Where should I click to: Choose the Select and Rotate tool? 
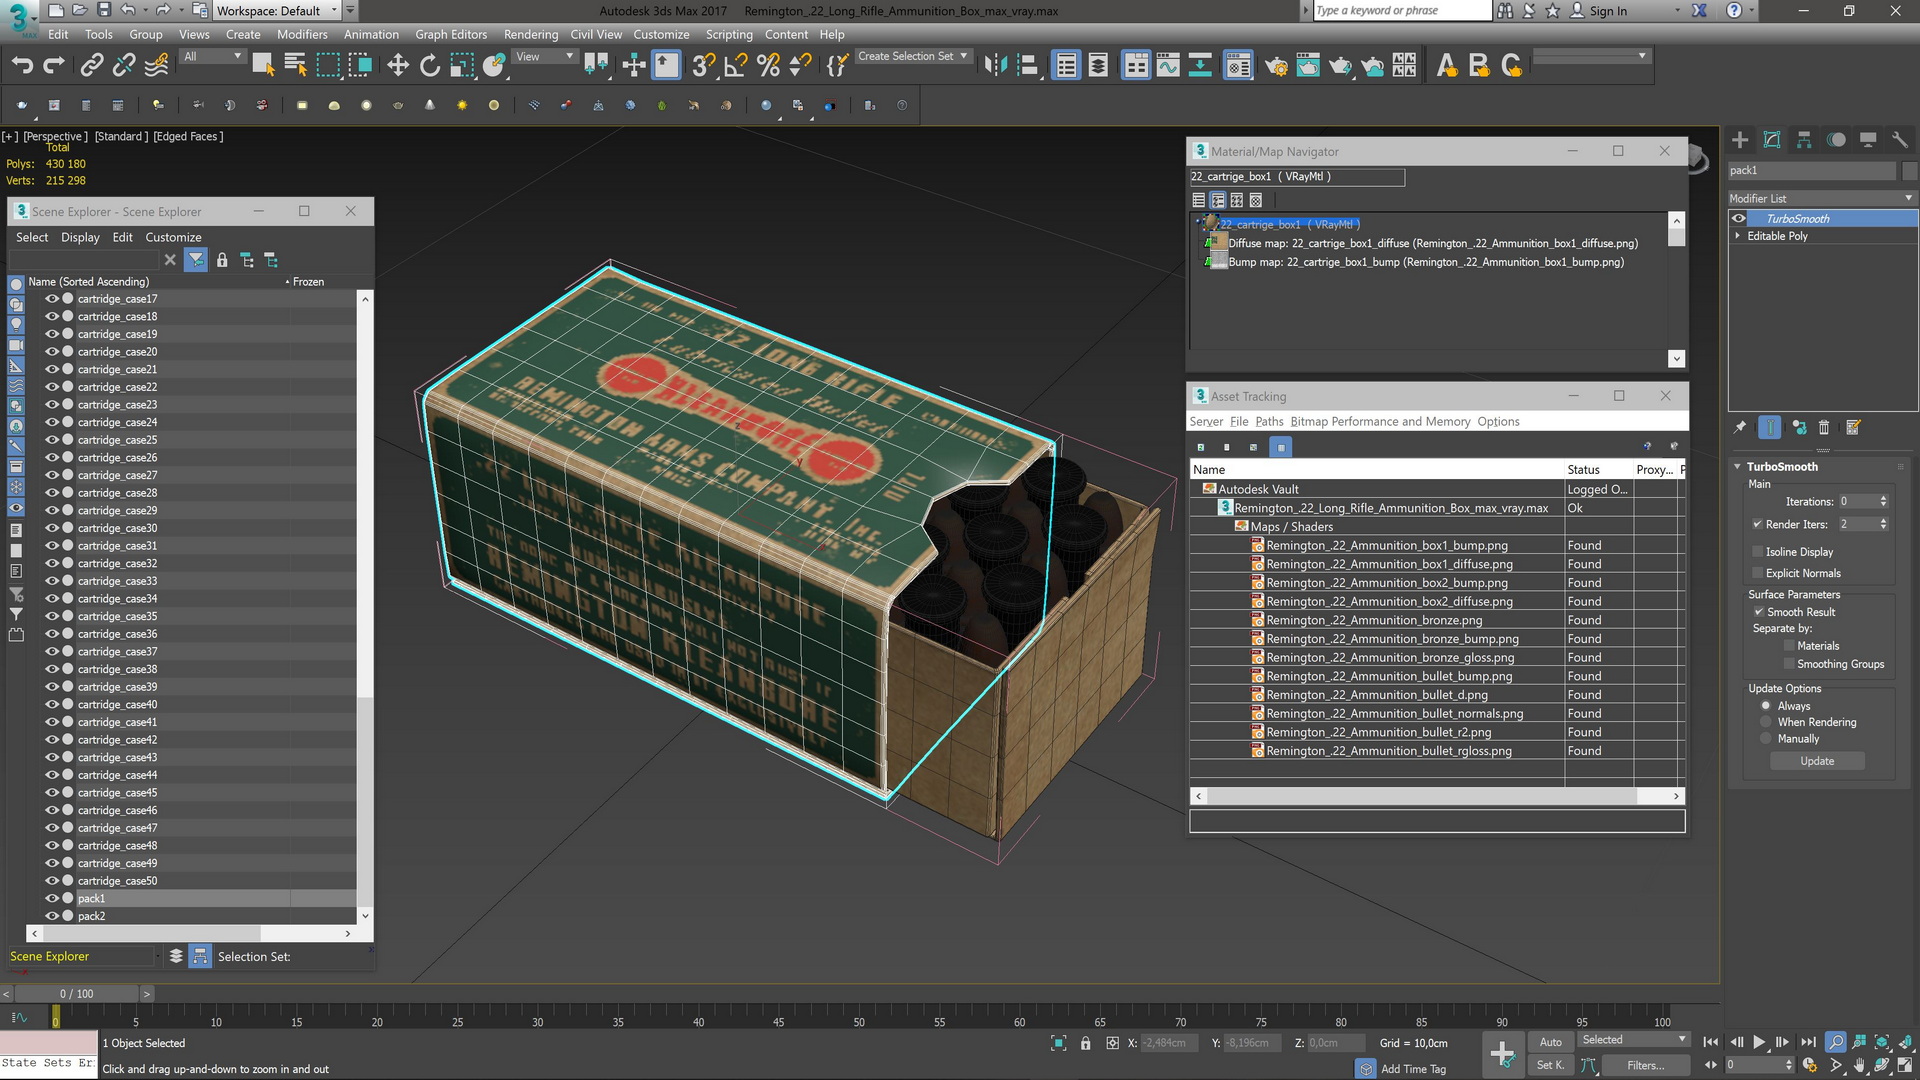[430, 66]
